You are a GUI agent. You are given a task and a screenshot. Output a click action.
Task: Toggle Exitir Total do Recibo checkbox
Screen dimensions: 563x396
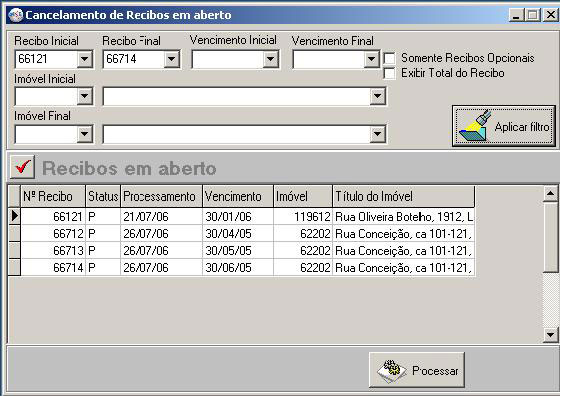click(x=390, y=73)
